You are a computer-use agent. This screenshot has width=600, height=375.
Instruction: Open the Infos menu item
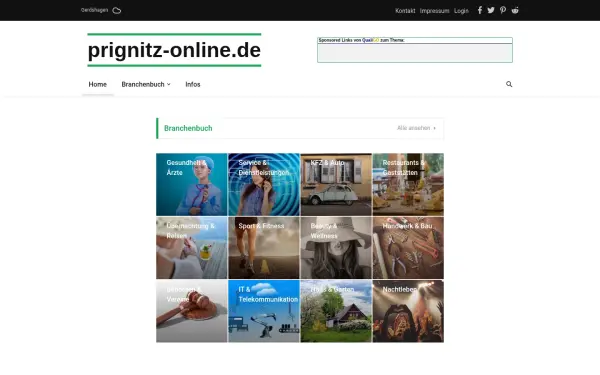click(x=193, y=84)
